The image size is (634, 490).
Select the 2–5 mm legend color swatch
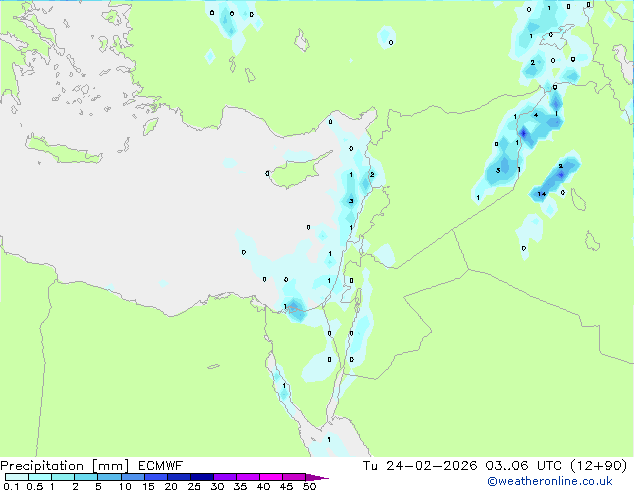point(86,477)
